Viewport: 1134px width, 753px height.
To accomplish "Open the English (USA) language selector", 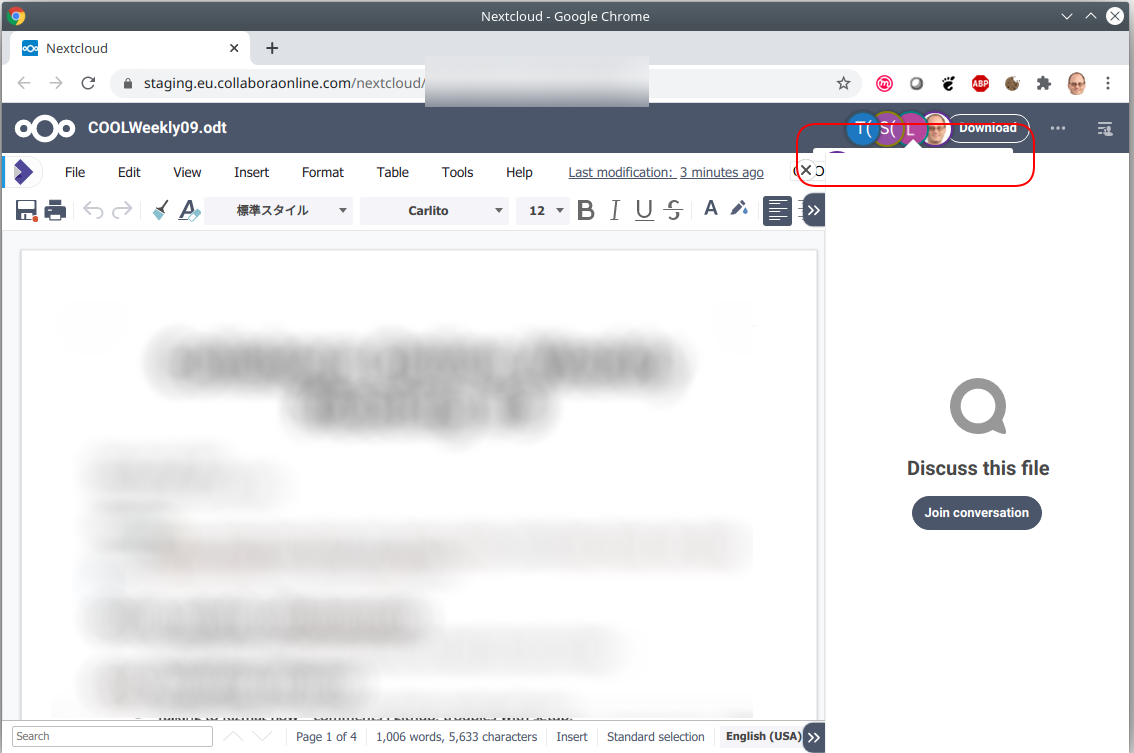I will pos(763,736).
